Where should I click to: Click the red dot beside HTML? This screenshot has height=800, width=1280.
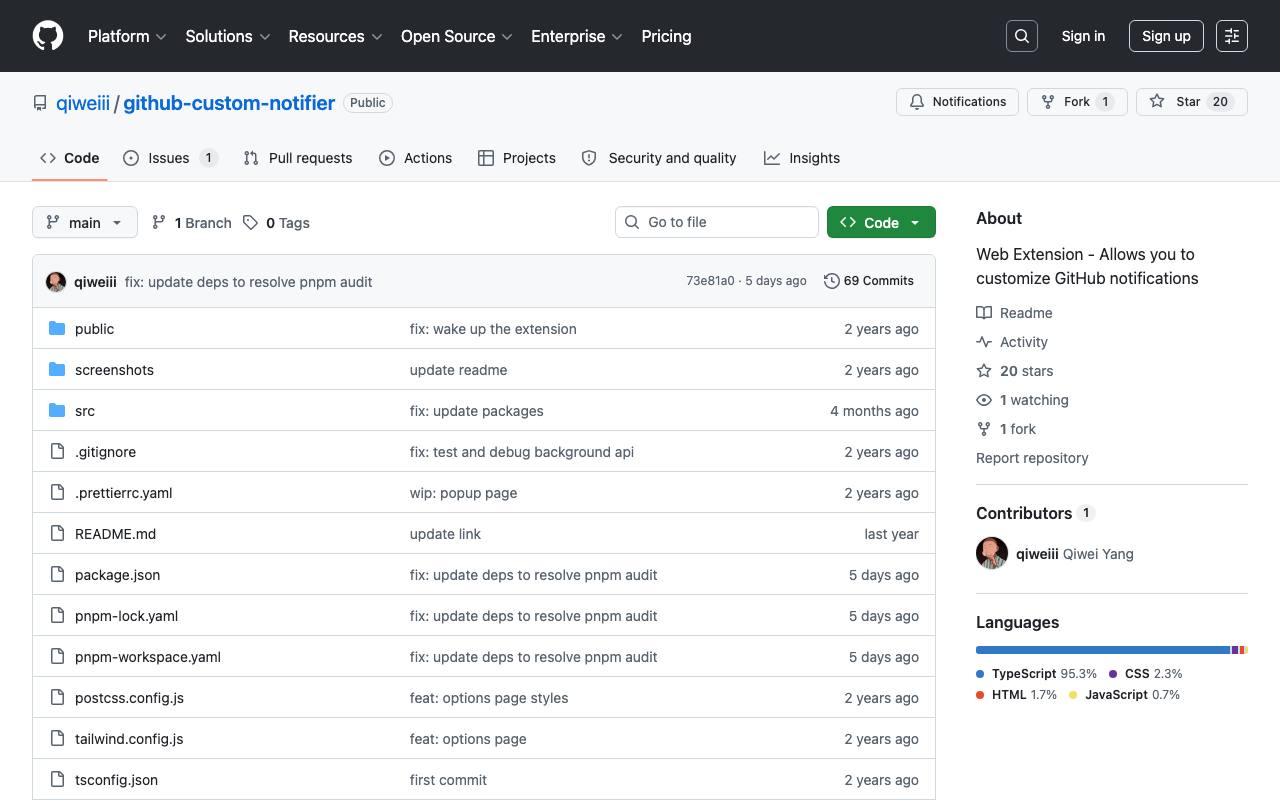pos(980,695)
